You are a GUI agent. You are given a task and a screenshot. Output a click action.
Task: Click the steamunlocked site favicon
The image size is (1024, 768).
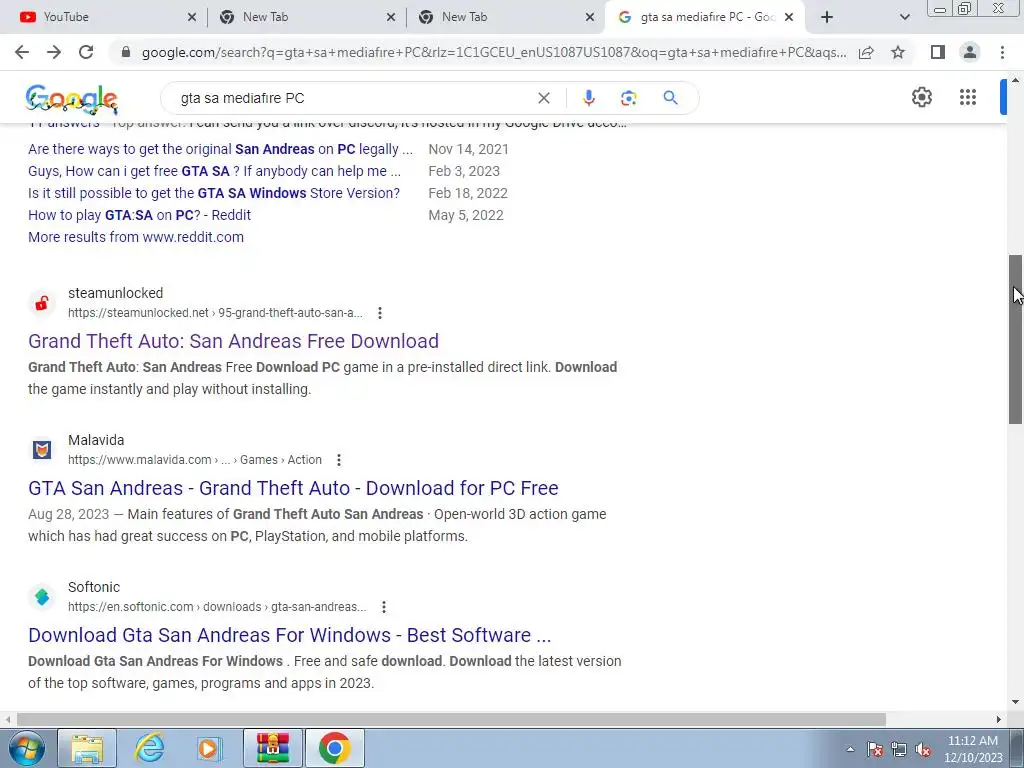coord(42,303)
